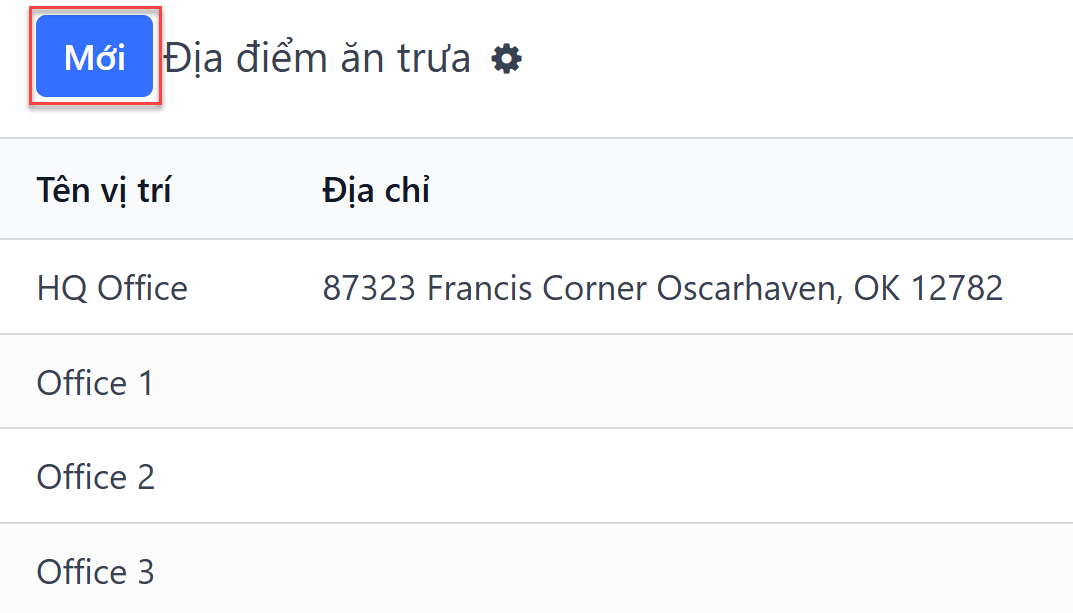This screenshot has width=1073, height=613.
Task: Select the 87323 Francis Corner address cell
Action: click(x=662, y=287)
